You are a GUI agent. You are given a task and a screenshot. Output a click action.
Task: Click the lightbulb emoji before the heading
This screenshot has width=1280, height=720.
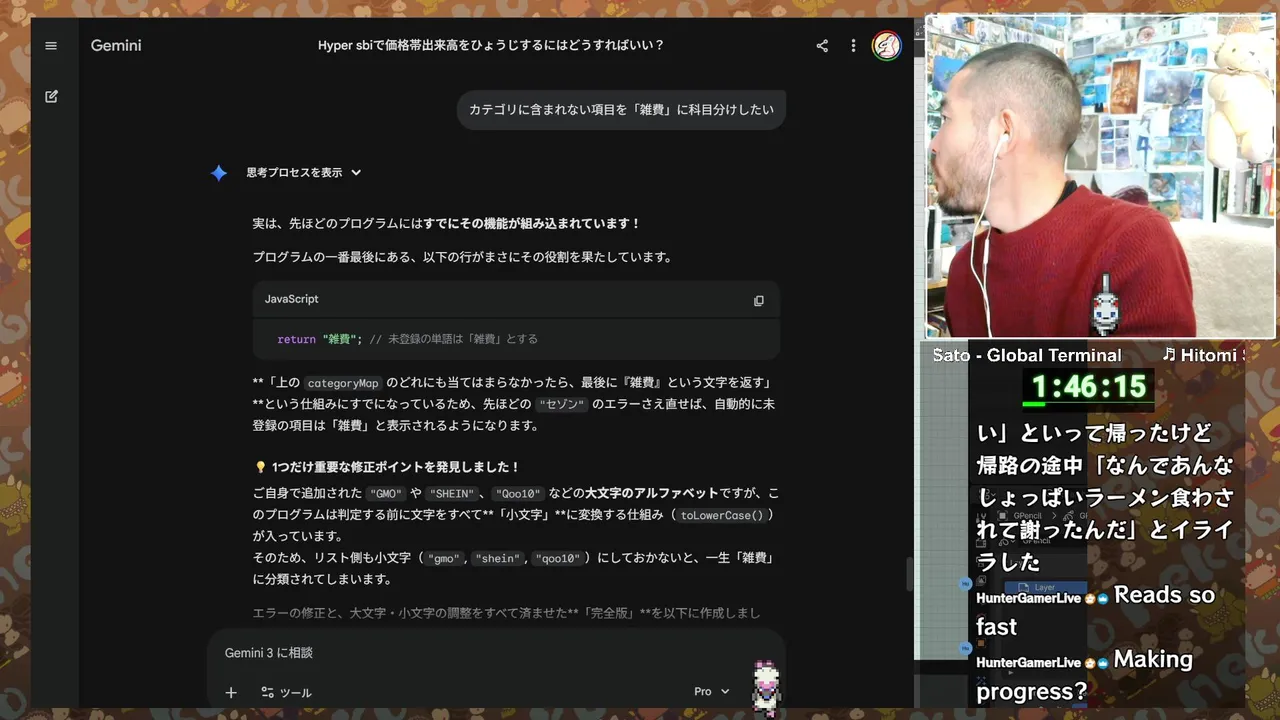[260, 467]
